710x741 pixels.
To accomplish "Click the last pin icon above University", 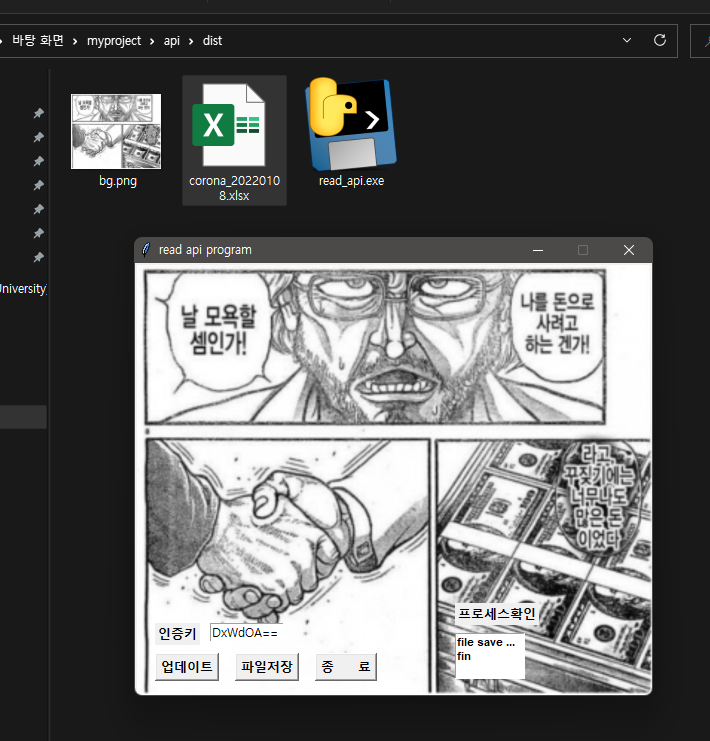I will (x=38, y=257).
